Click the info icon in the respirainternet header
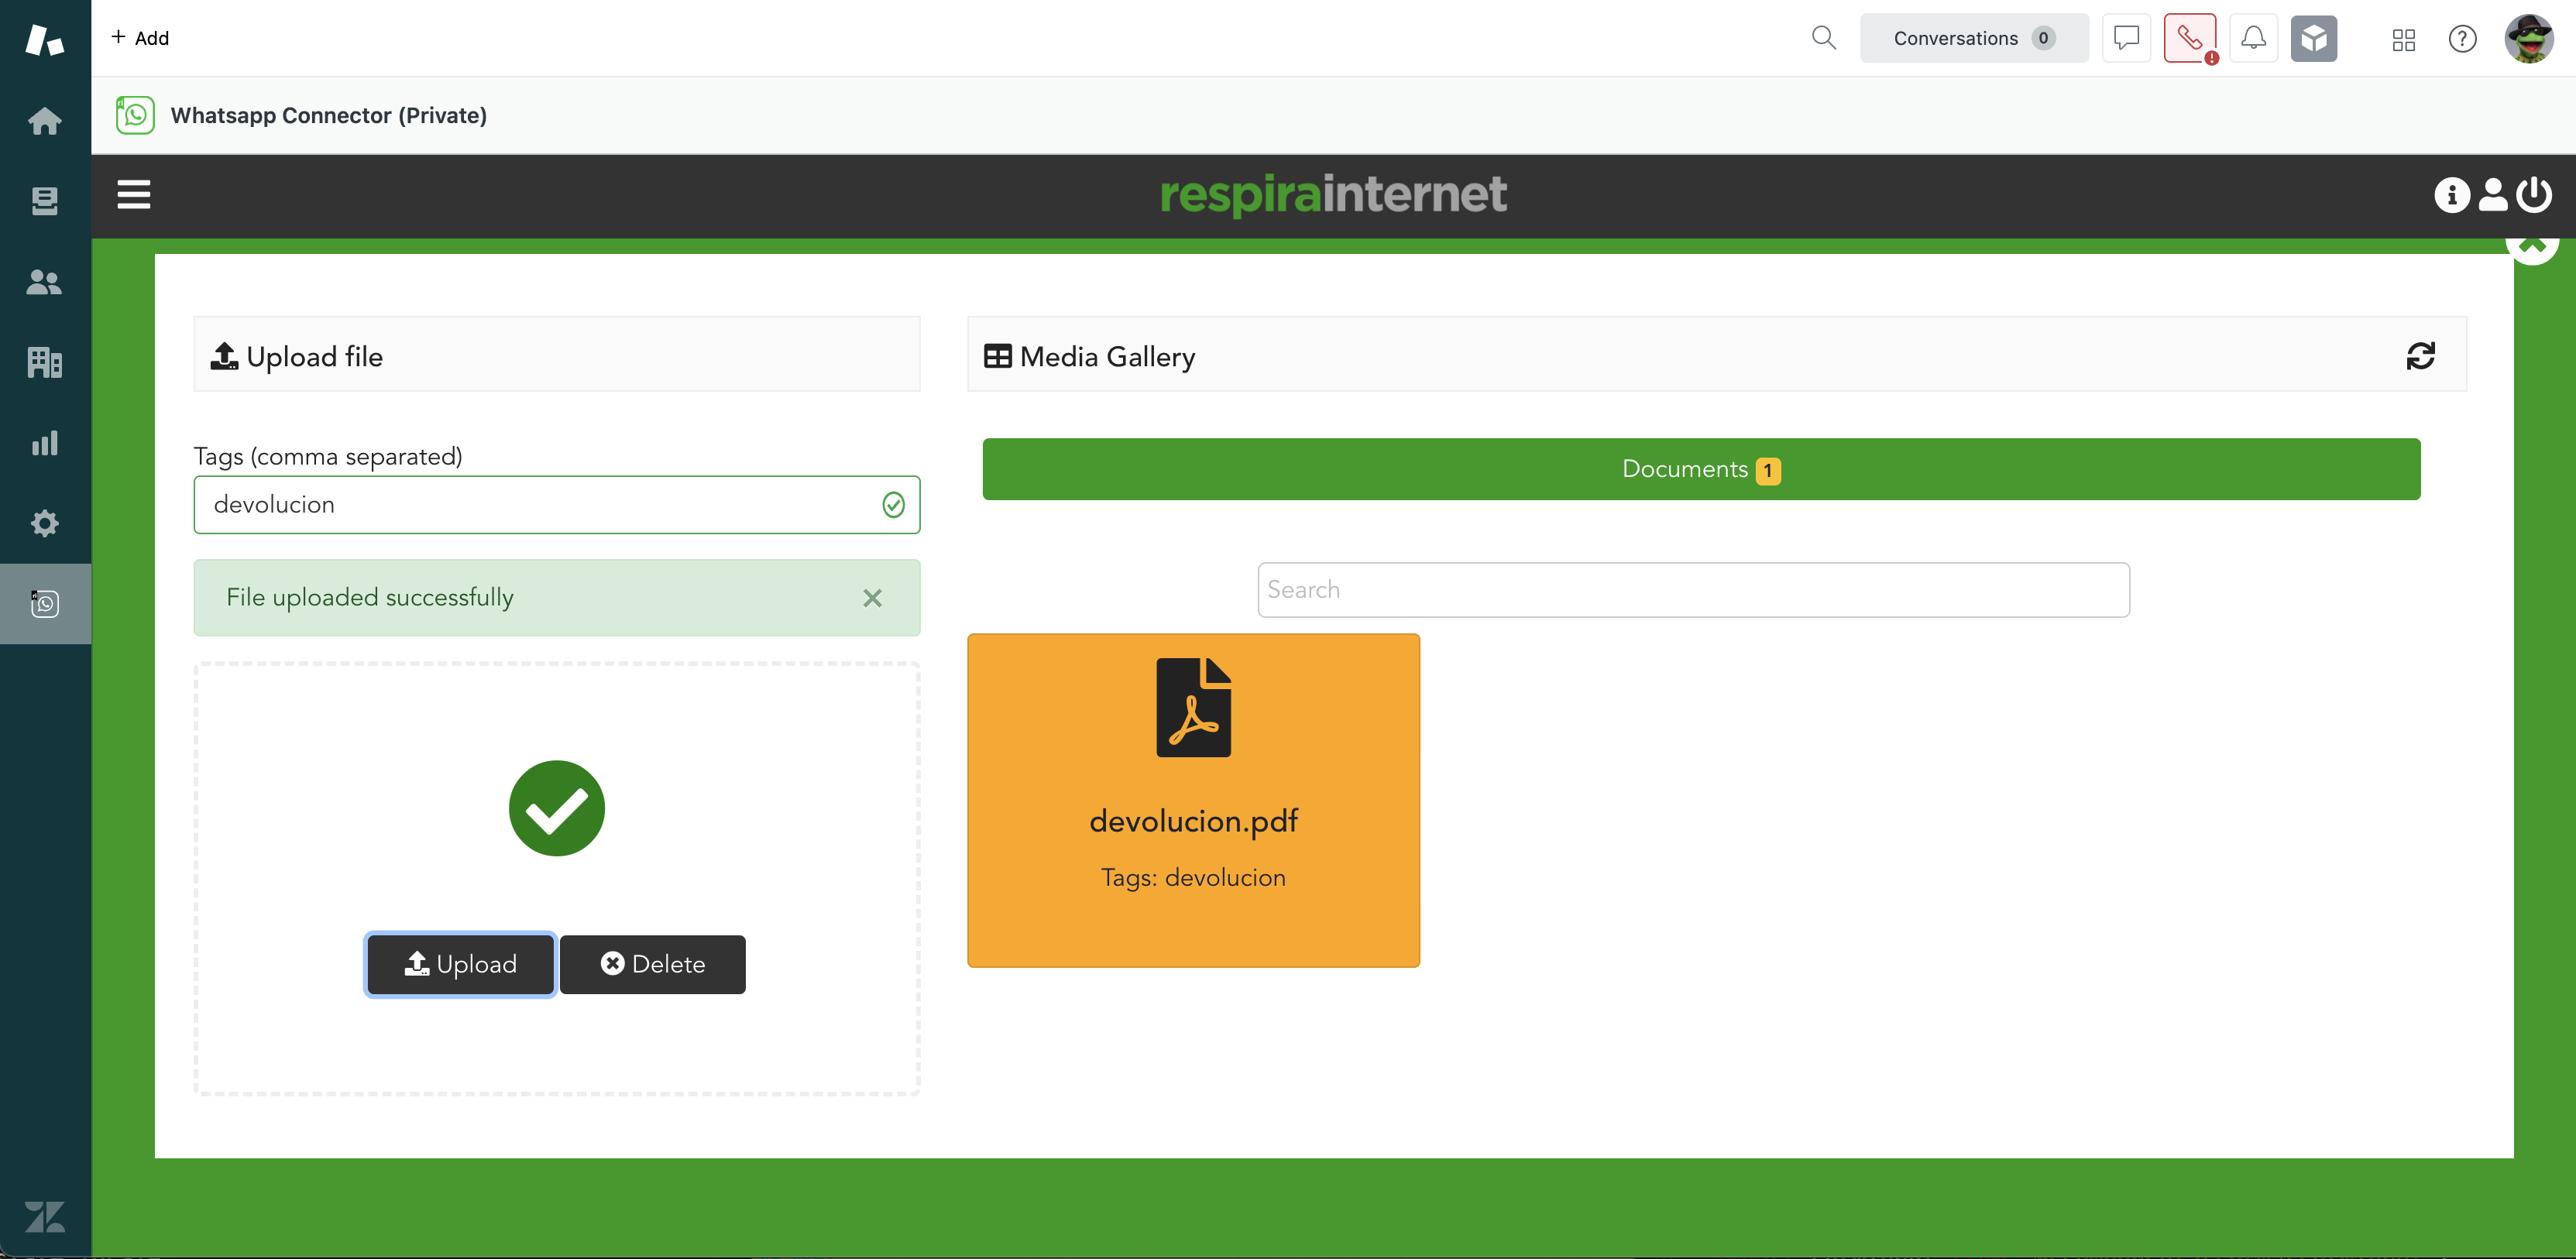This screenshot has width=2576, height=1259. coord(2451,195)
